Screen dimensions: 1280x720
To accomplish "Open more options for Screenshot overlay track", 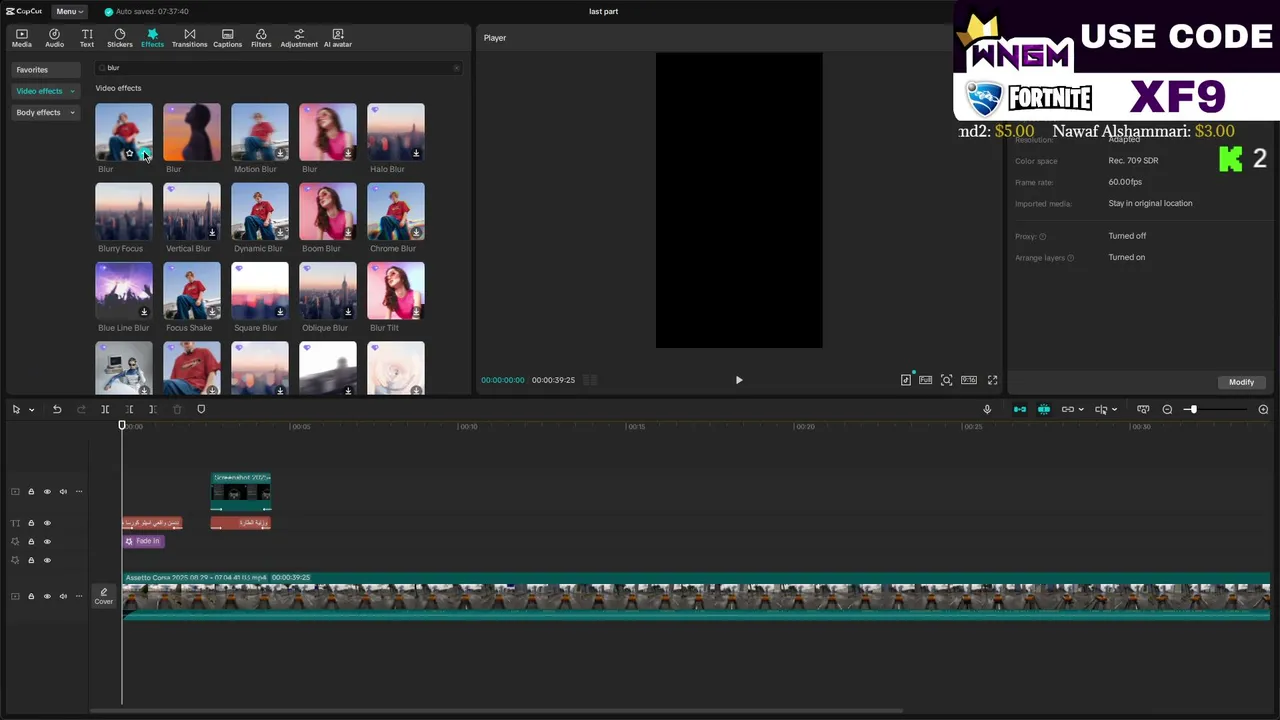I will point(79,492).
